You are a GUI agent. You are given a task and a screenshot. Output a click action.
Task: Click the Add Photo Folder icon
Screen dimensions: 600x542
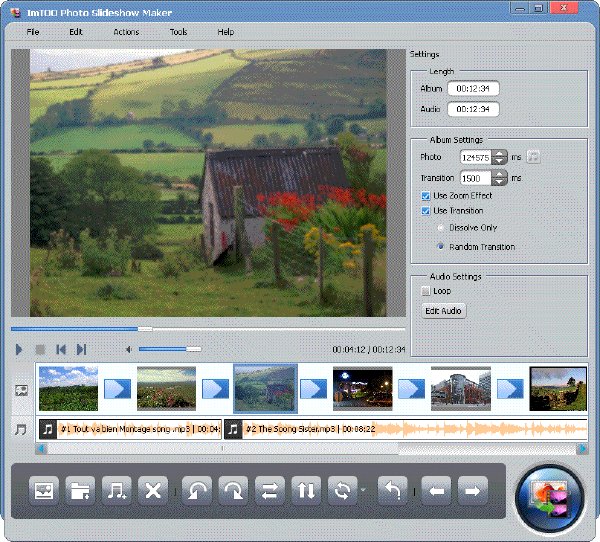click(x=80, y=490)
